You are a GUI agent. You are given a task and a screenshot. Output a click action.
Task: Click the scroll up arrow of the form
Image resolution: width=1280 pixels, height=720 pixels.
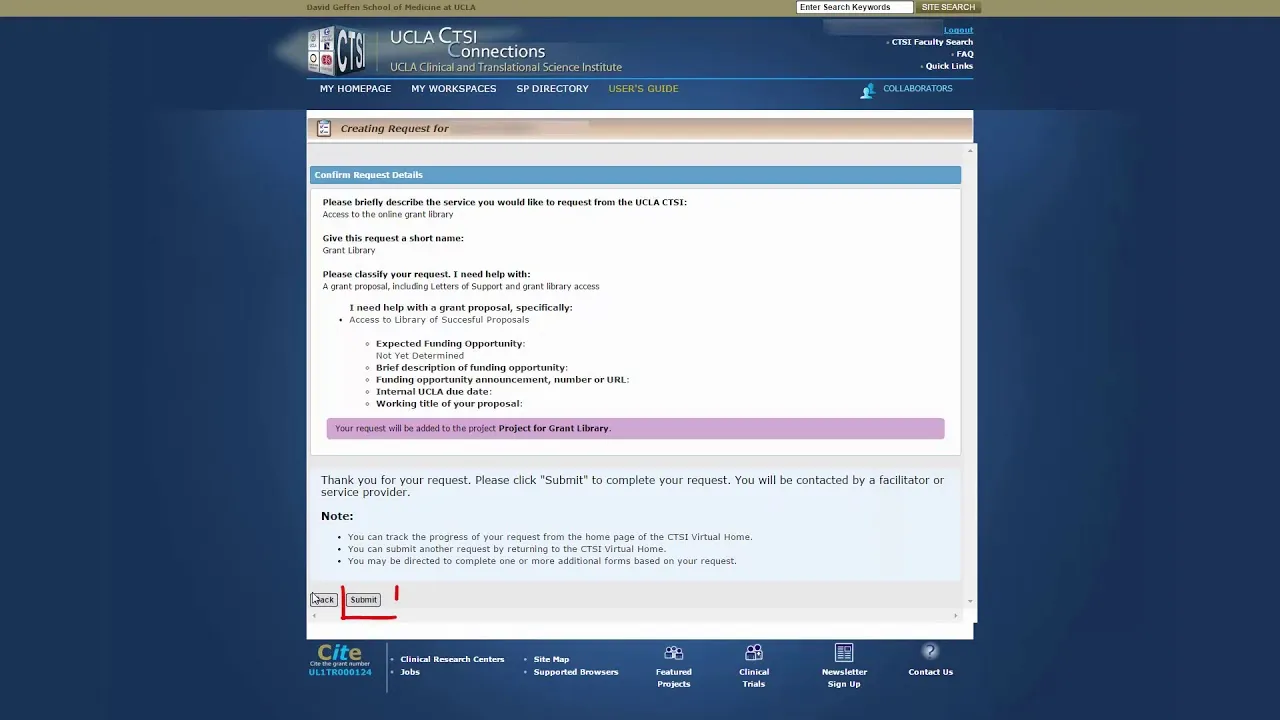[969, 151]
